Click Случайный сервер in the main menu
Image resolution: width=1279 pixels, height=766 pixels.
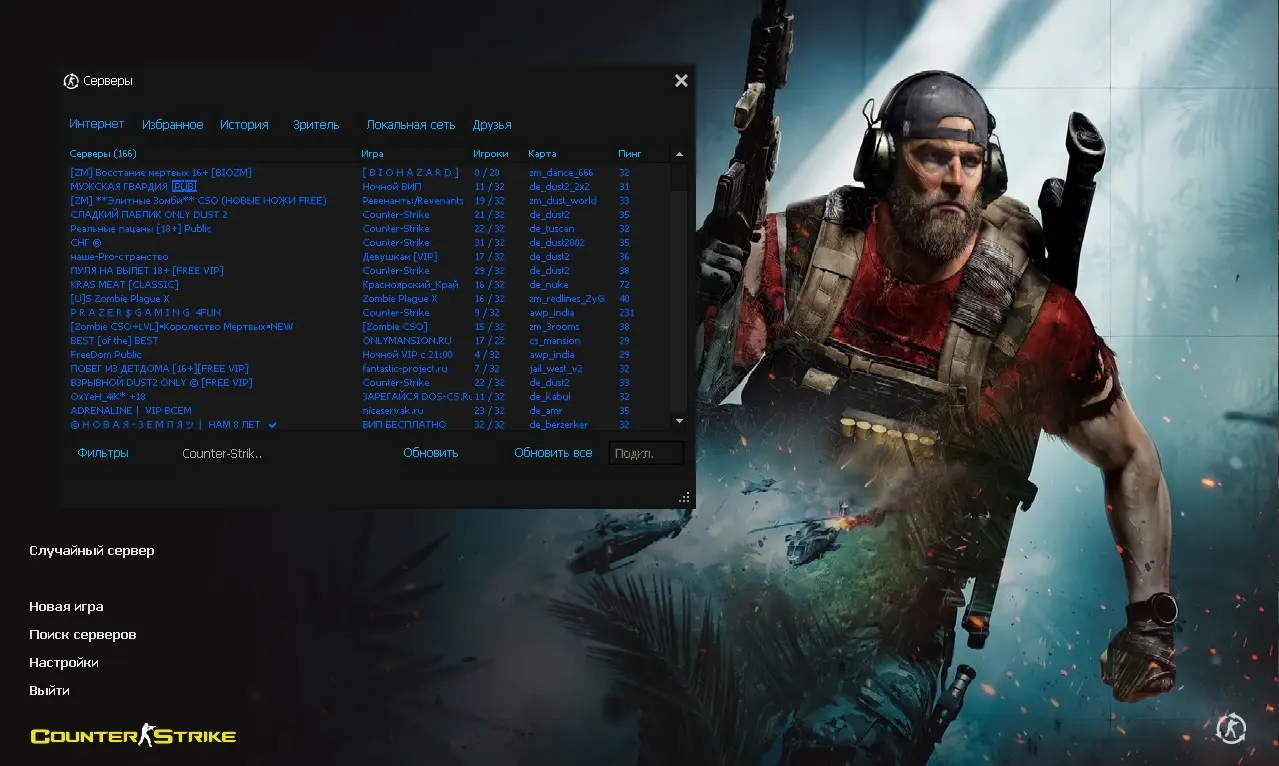(x=92, y=551)
